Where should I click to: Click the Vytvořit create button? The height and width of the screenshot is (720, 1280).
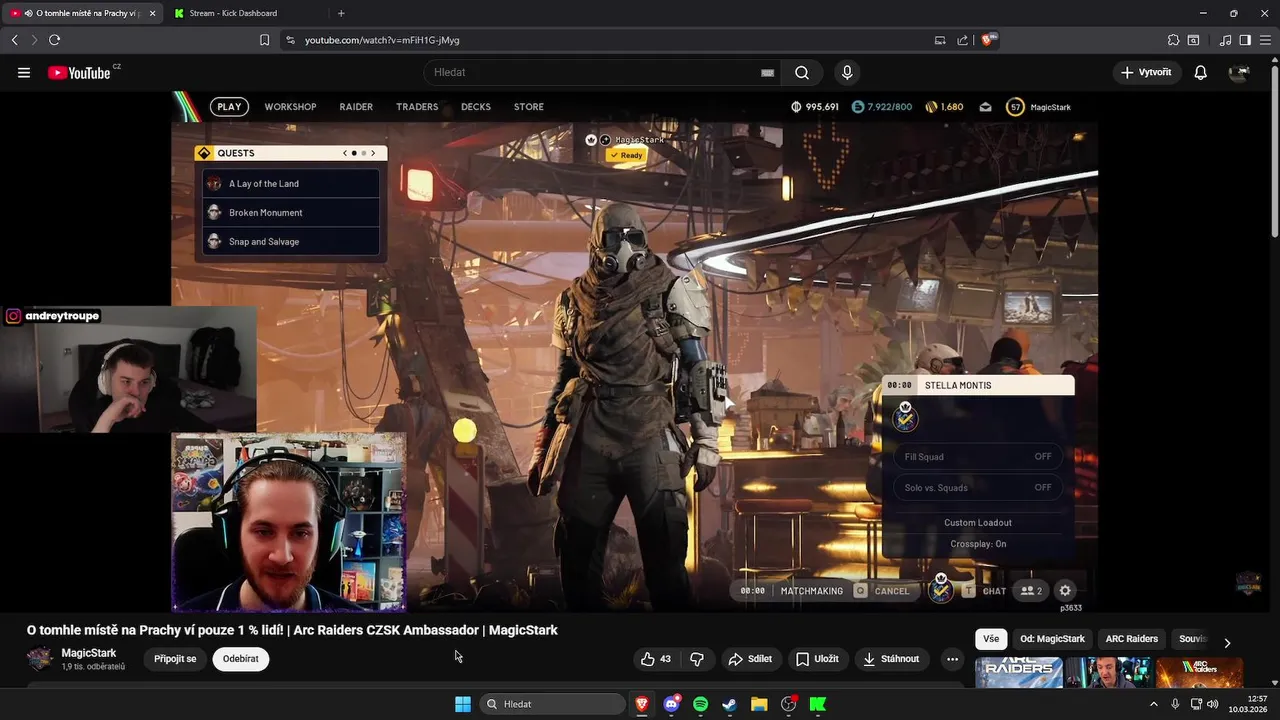point(1147,73)
